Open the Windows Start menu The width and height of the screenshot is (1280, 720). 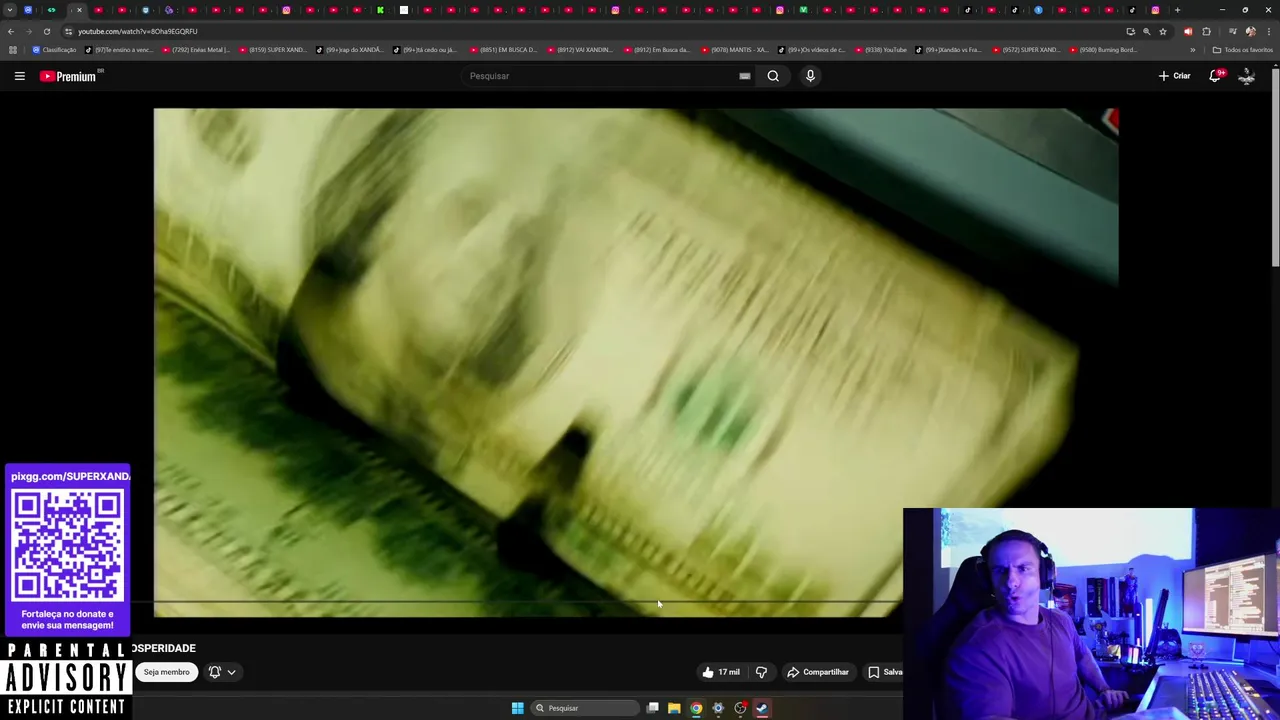(x=518, y=708)
